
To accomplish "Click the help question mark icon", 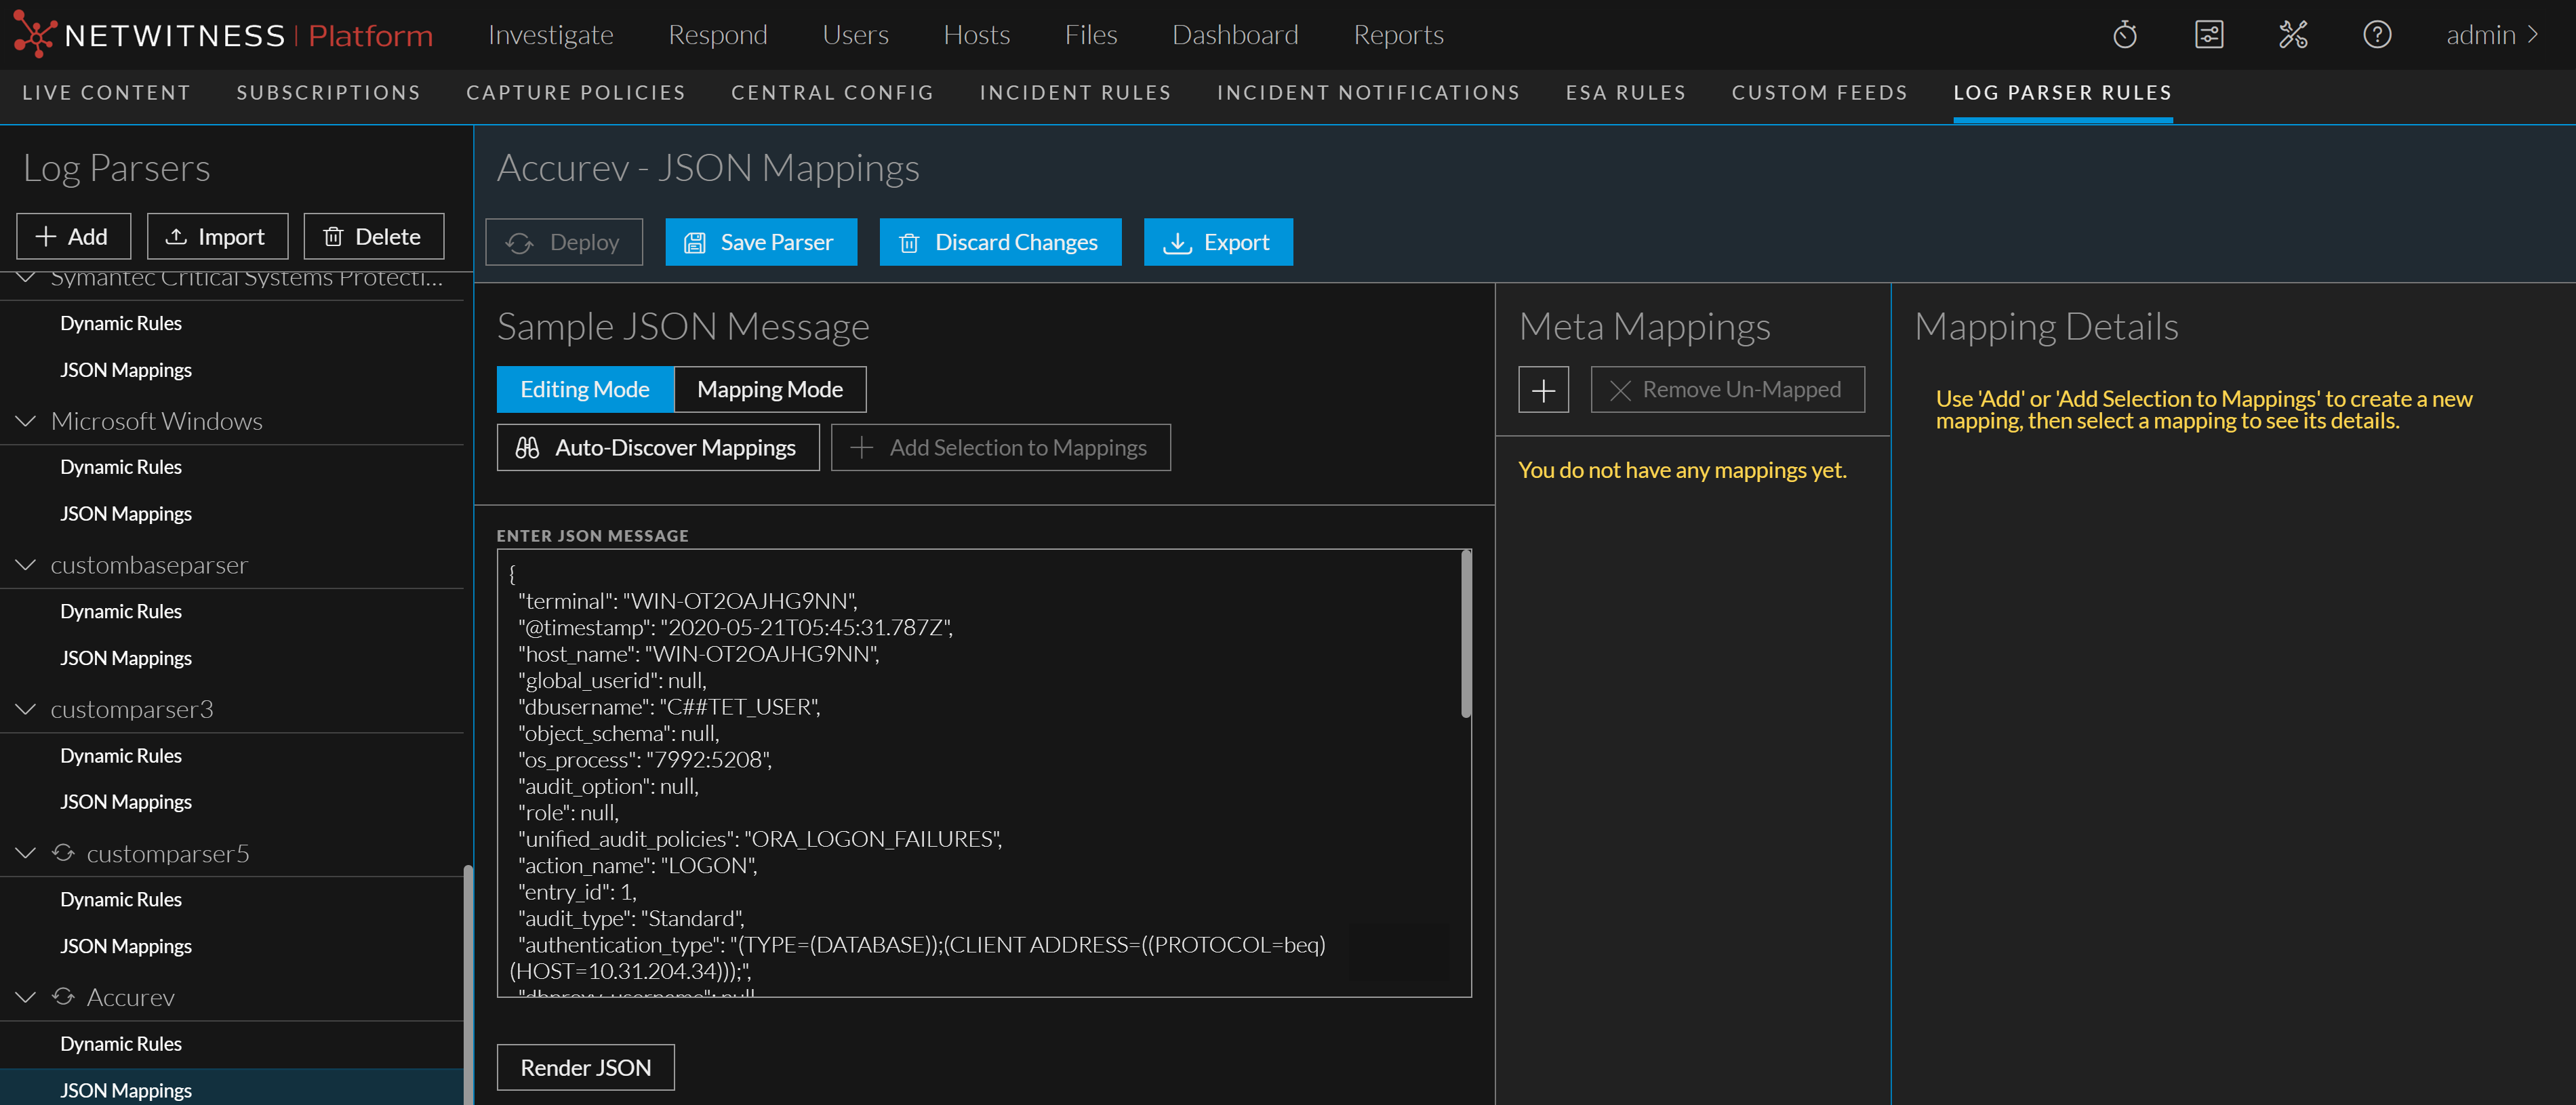I will (x=2377, y=34).
